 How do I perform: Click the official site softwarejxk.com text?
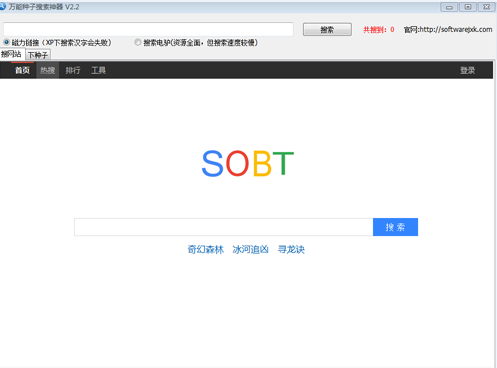(x=448, y=30)
